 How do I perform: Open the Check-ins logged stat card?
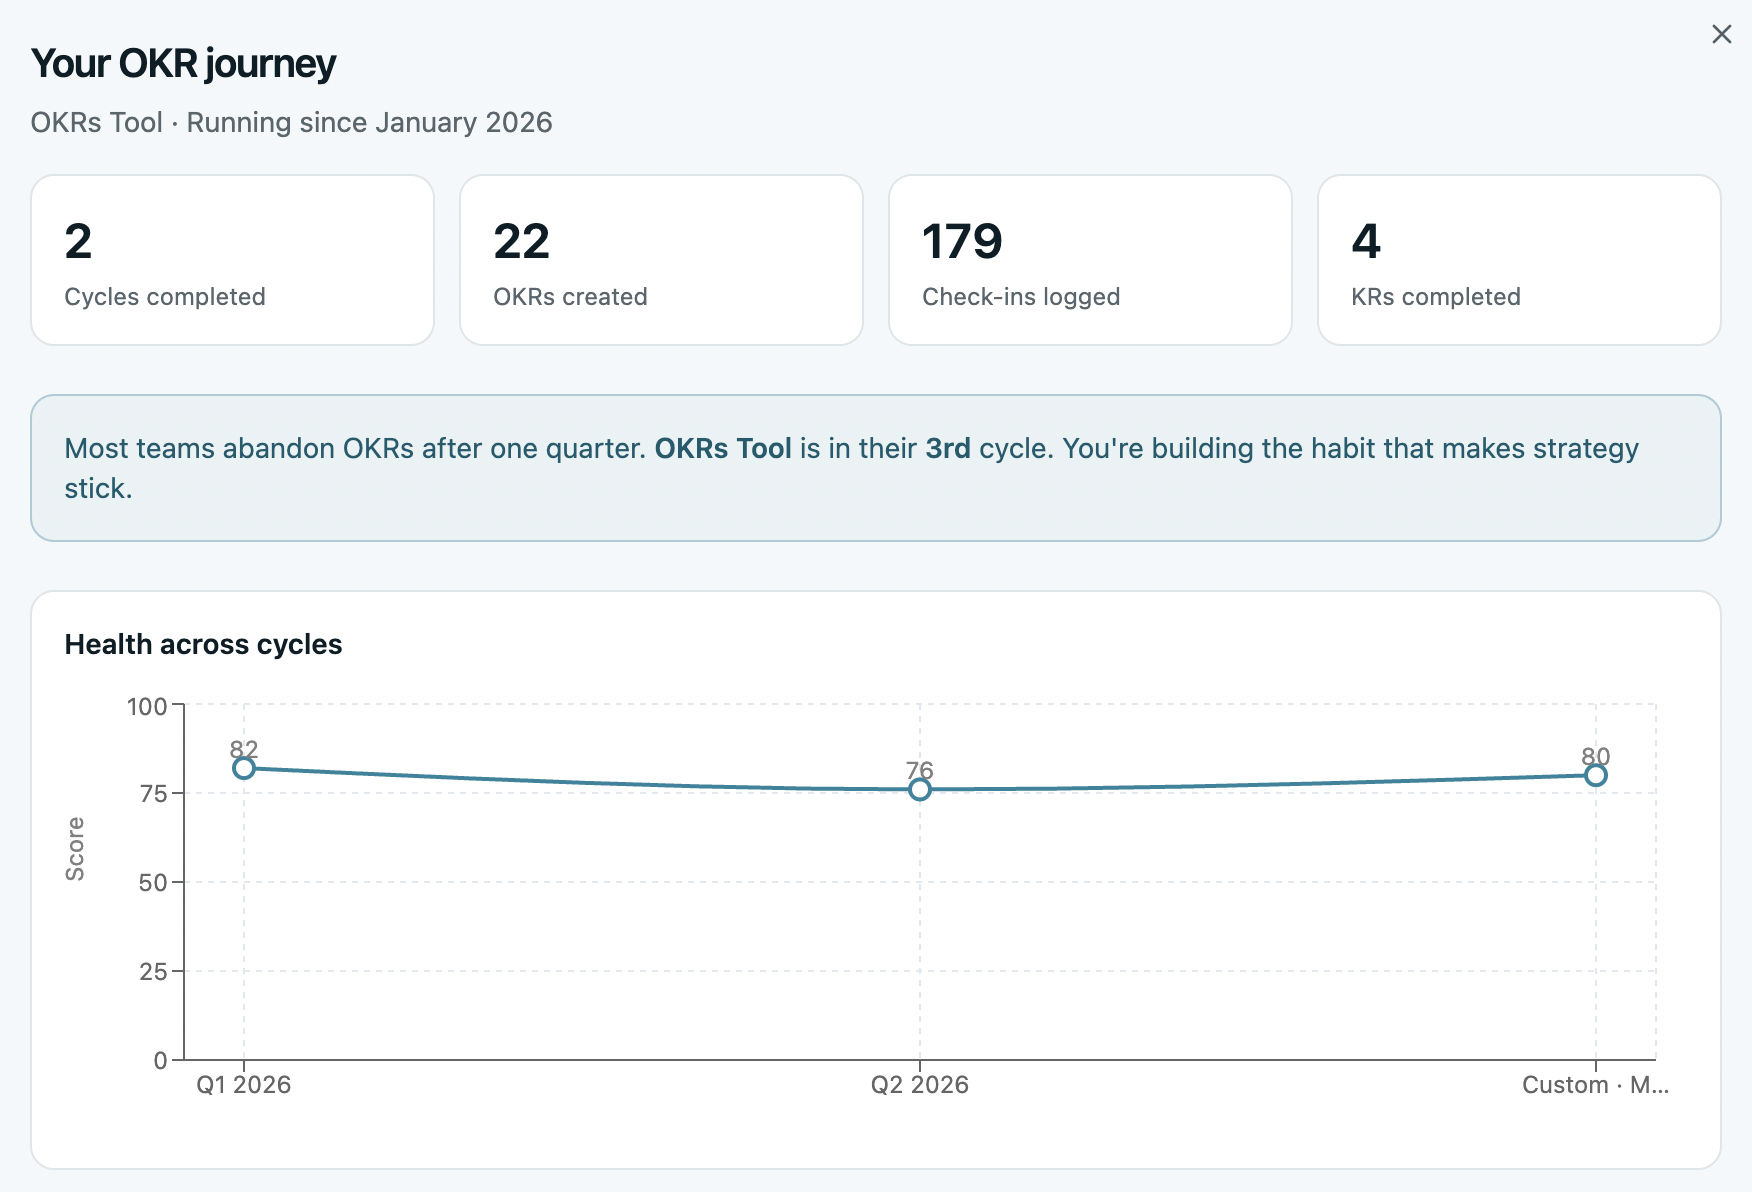point(1090,260)
